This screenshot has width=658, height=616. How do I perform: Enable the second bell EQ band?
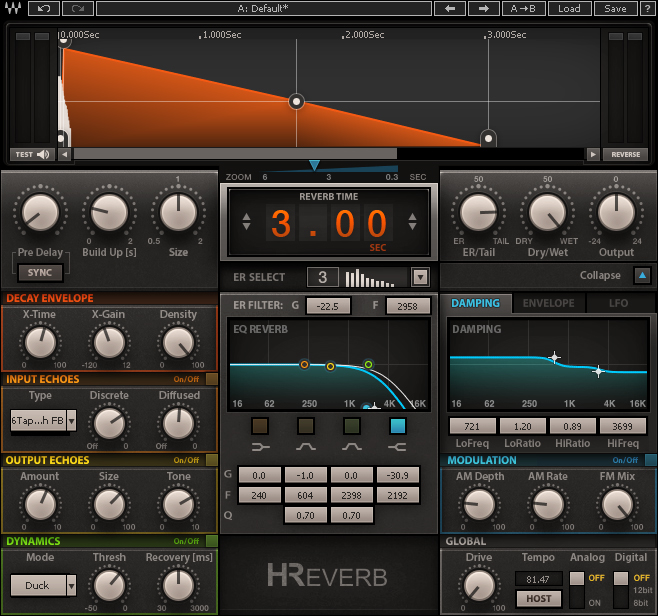pos(352,426)
